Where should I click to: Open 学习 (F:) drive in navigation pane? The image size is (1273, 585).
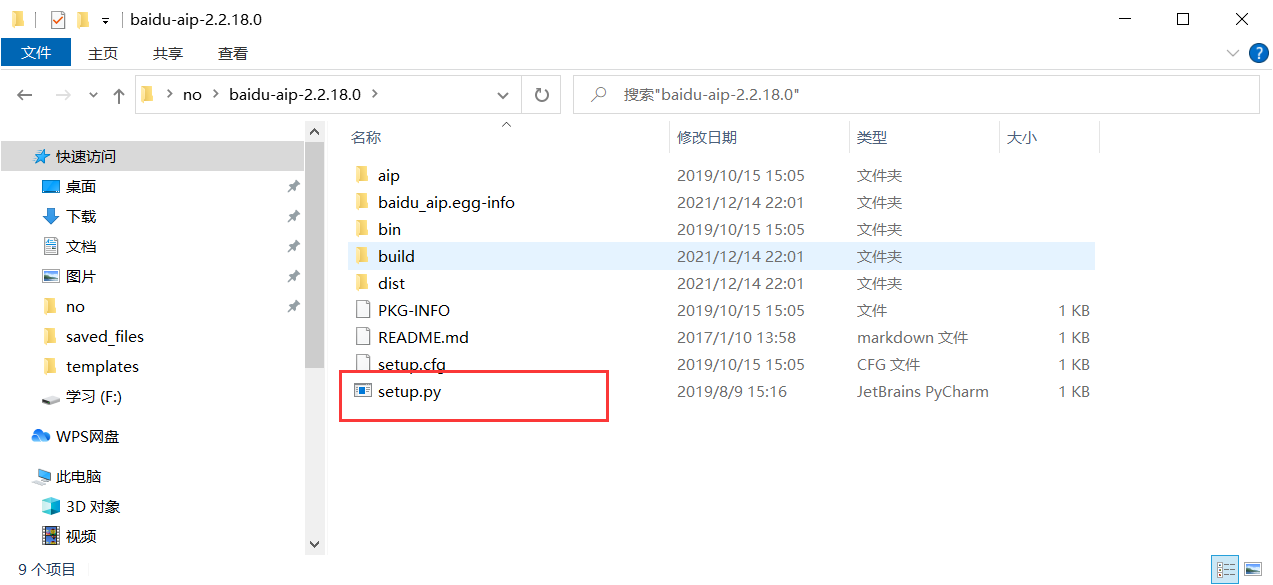(x=94, y=397)
